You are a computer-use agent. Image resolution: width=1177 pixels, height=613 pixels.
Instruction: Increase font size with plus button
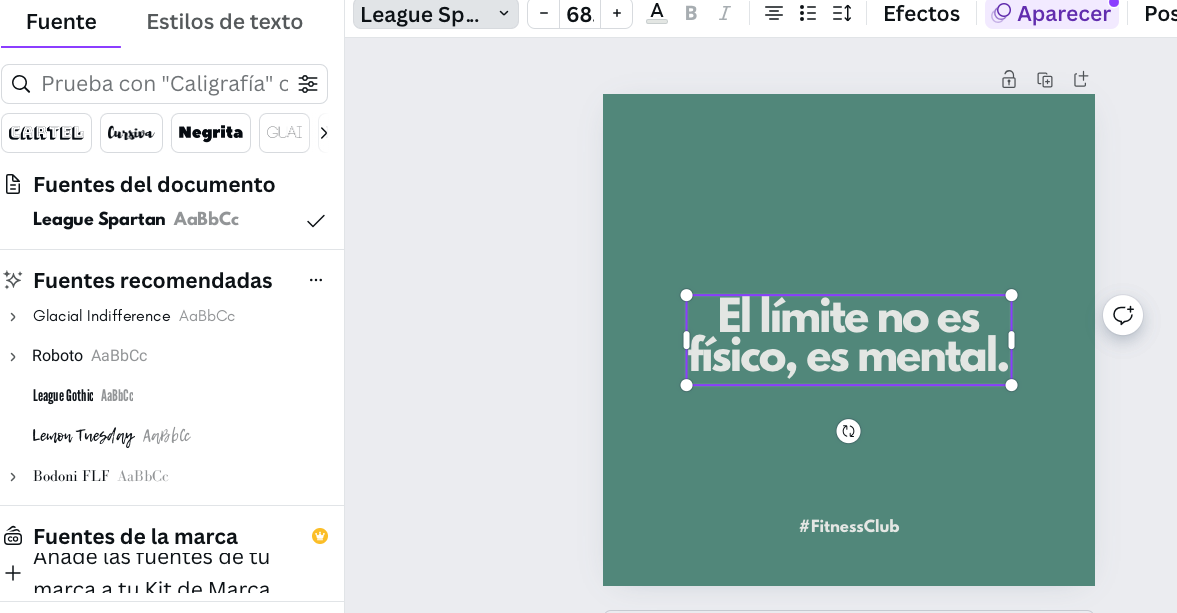click(616, 14)
